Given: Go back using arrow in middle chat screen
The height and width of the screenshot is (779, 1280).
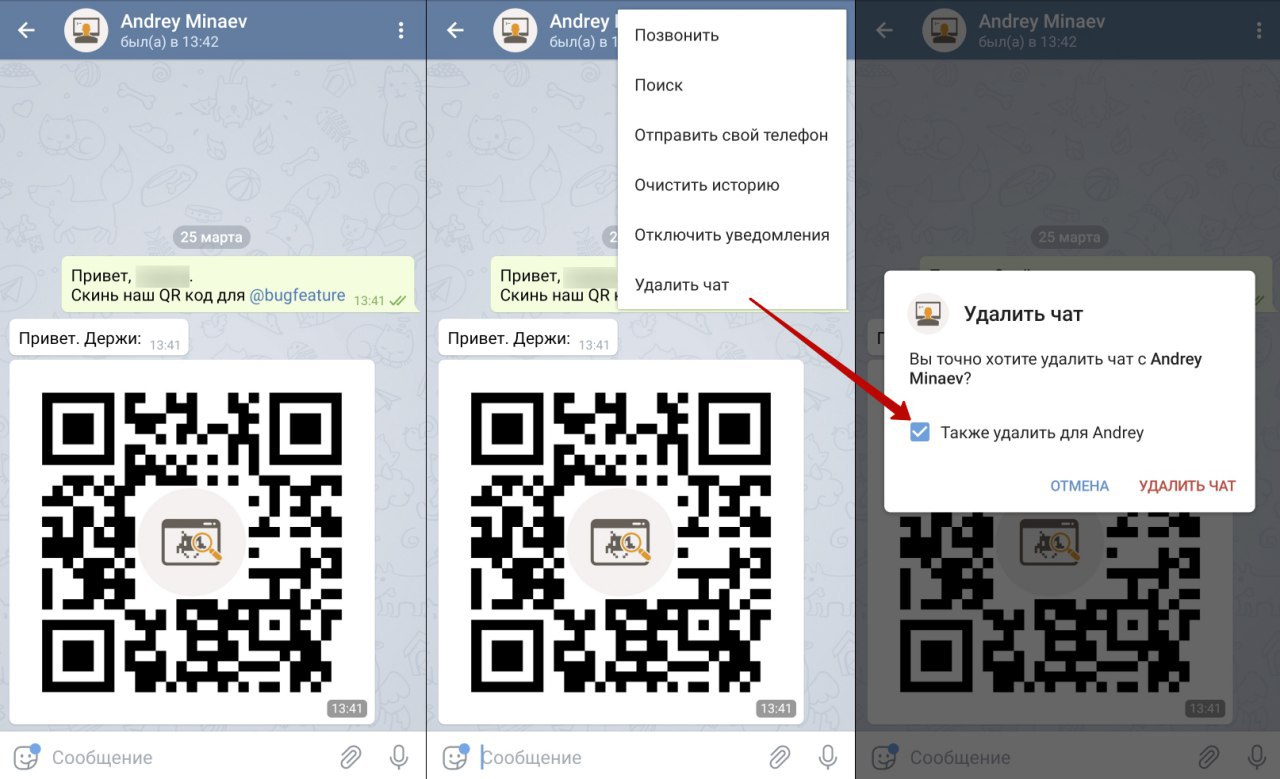Looking at the screenshot, I should tap(455, 30).
